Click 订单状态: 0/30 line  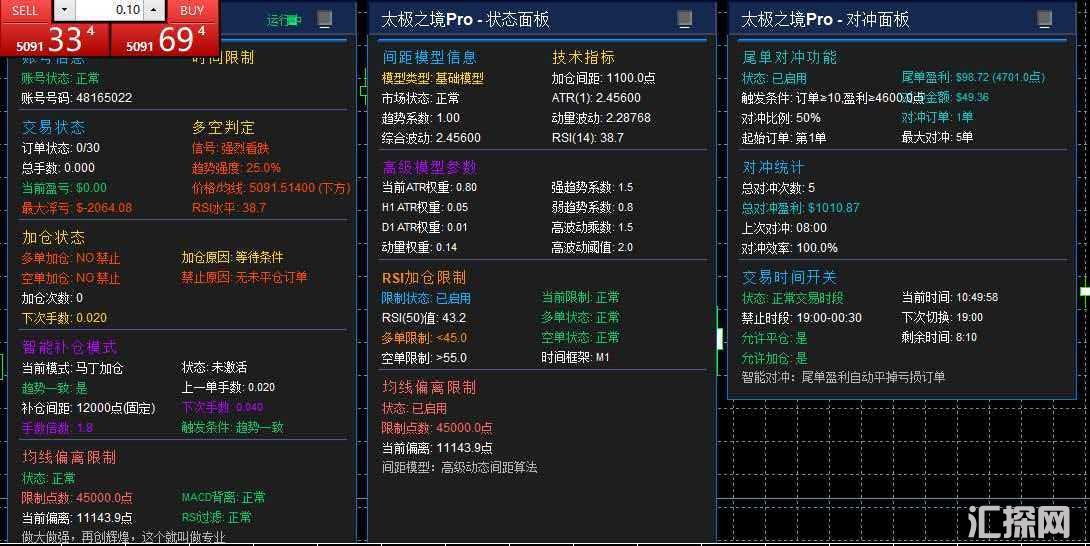(60, 148)
